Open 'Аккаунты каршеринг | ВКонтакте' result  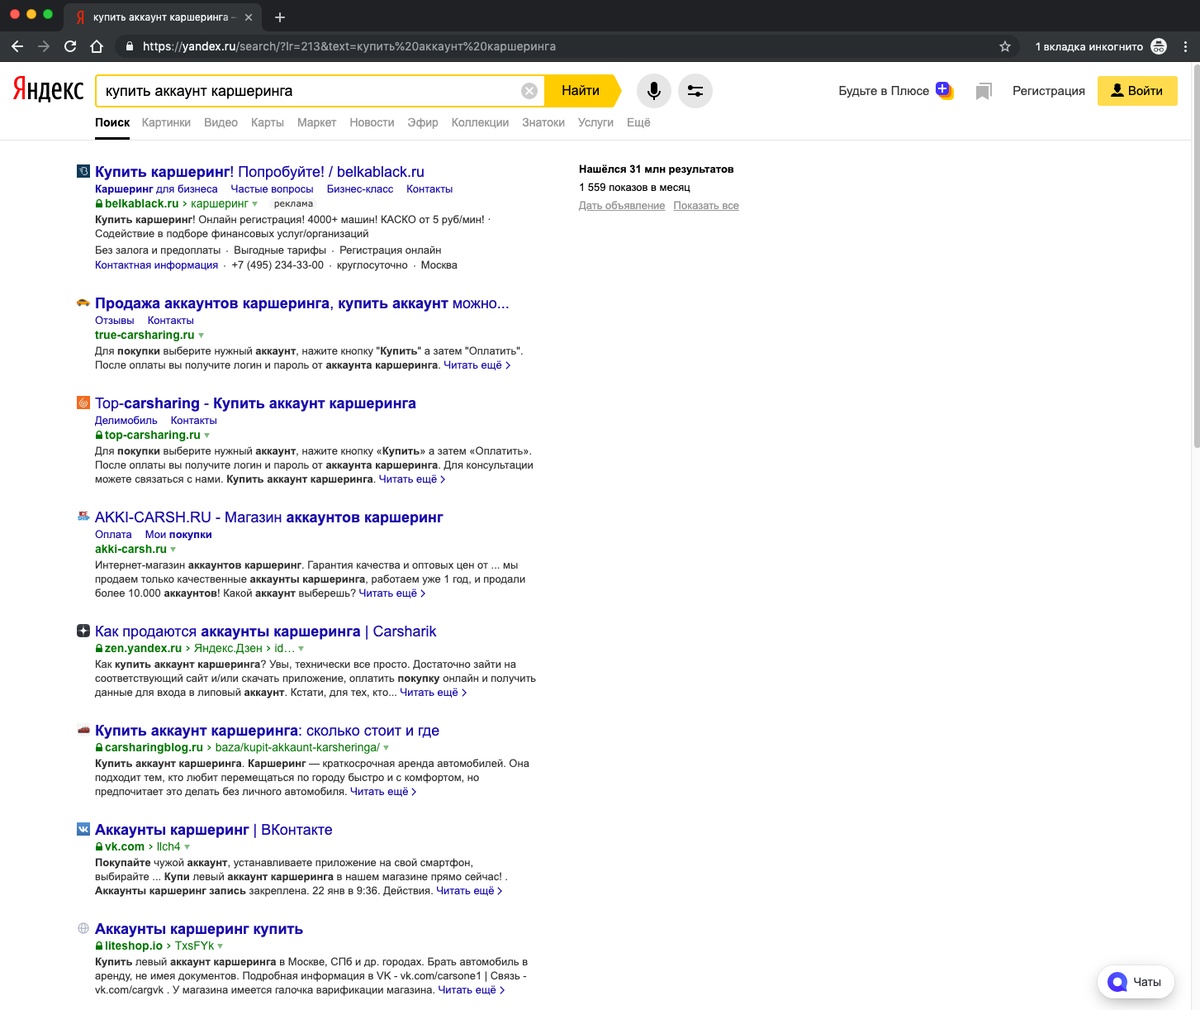tap(213, 829)
